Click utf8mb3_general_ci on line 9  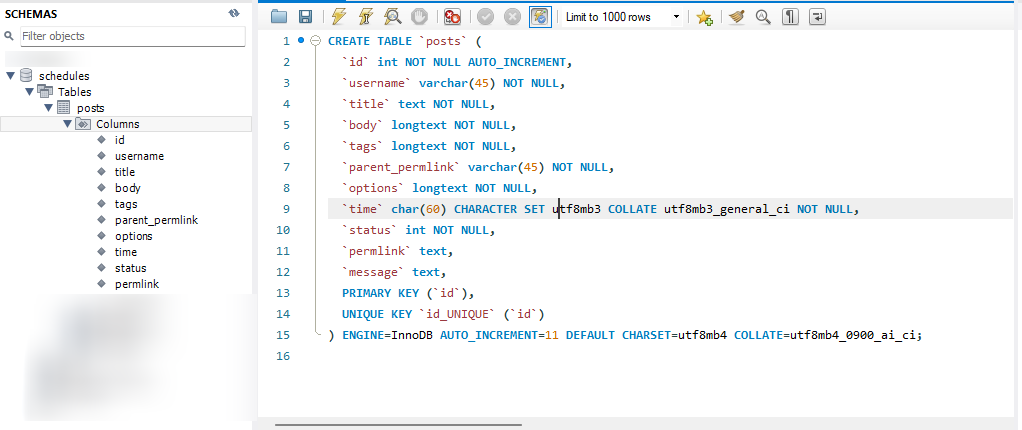click(727, 209)
